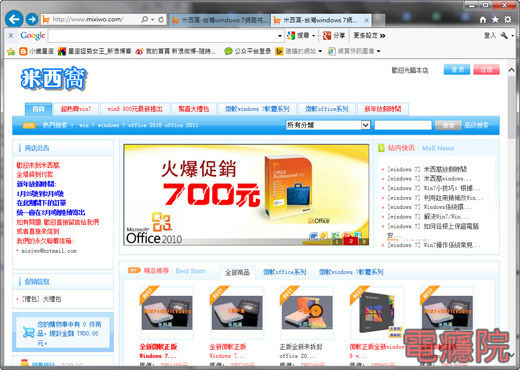Click the [禮包] 大禮包 promotion link
This screenshot has height=370, width=520.
41,299
